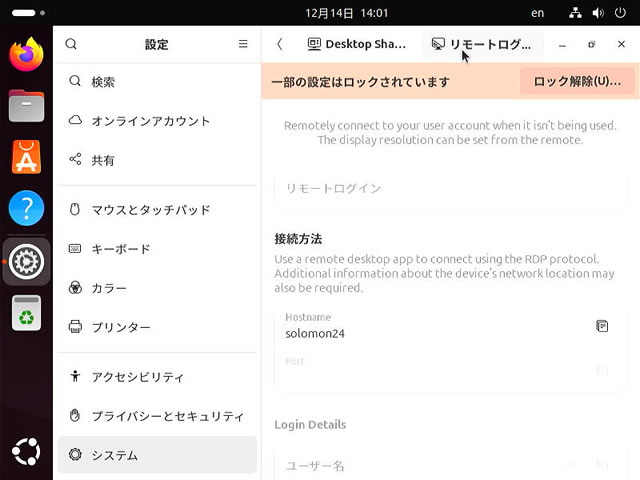The height and width of the screenshot is (480, 640).
Task: Show all applications with the Ubuntu logo button
Action: click(x=27, y=452)
